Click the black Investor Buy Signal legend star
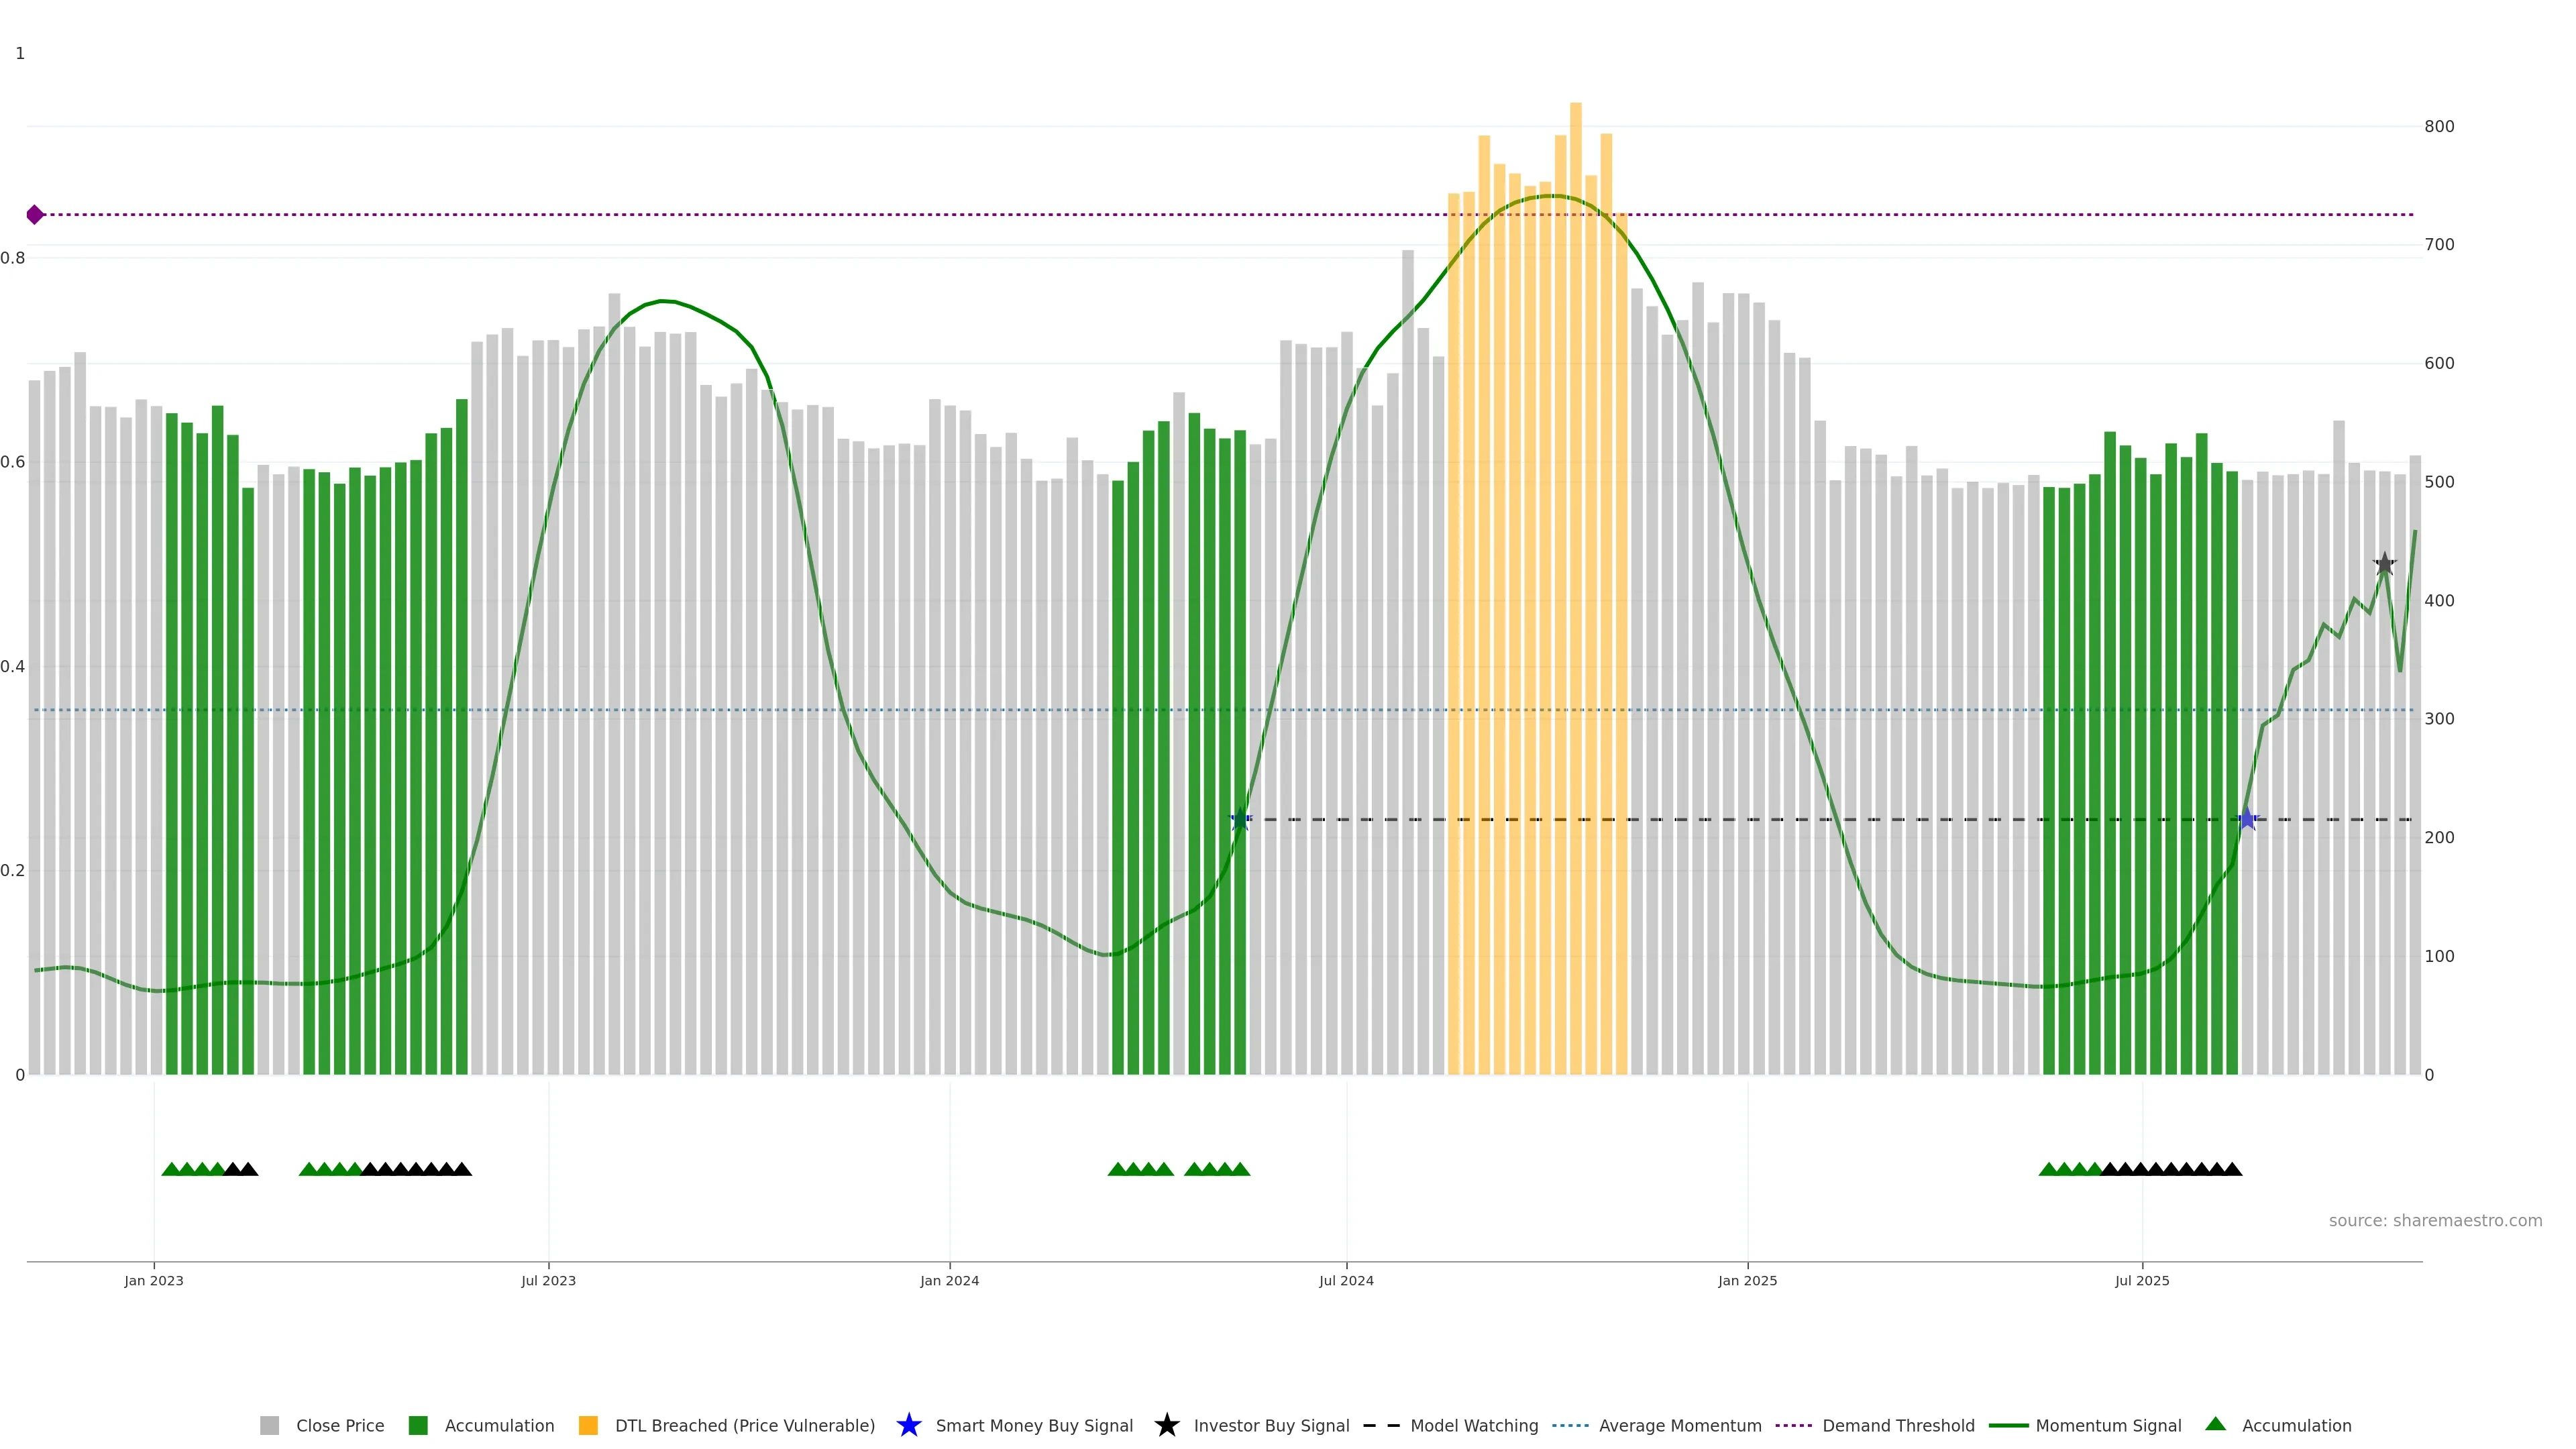Screen dimensions: 2576x1449 tap(1166, 1426)
